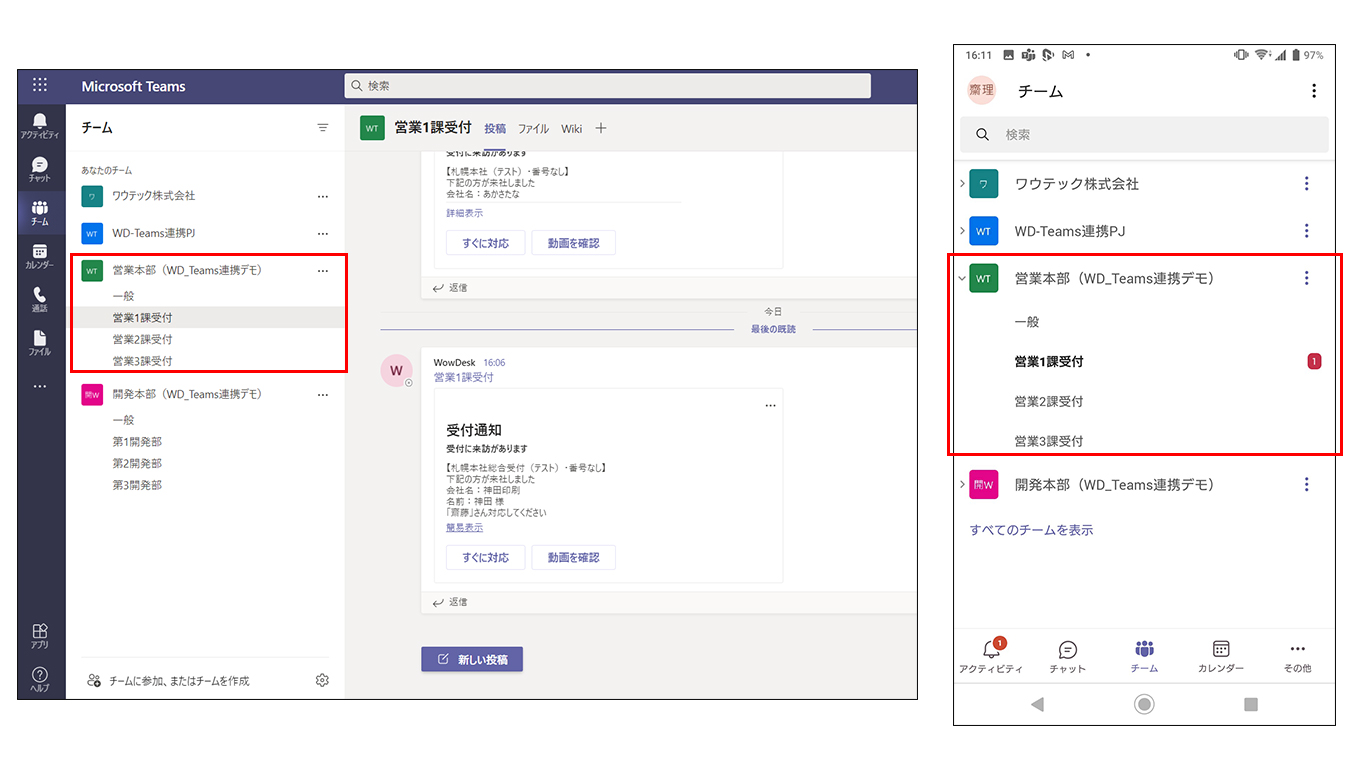Click 動画を確認 in the upper card
The width and height of the screenshot is (1366, 768).
coord(573,242)
